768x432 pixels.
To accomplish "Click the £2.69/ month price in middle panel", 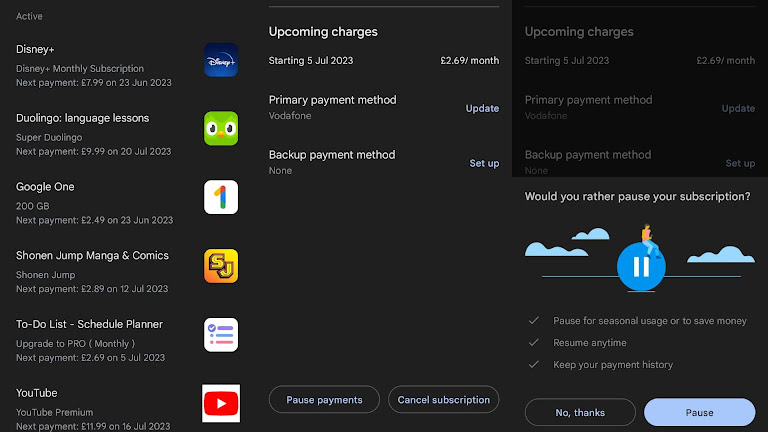I will [x=470, y=61].
